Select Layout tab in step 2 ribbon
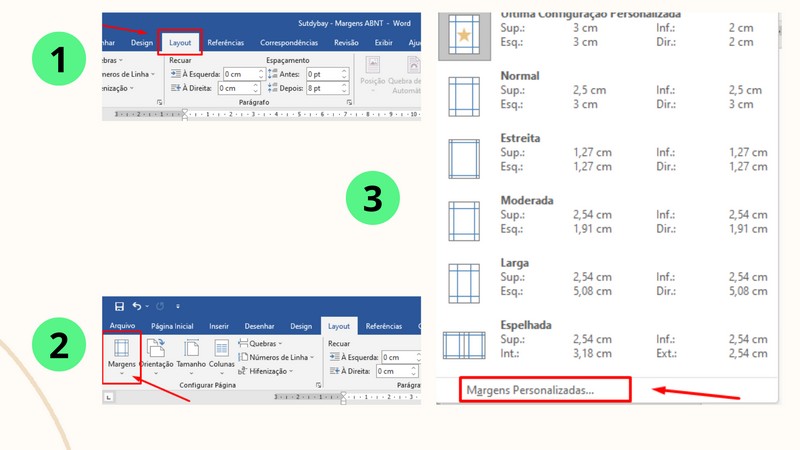This screenshot has width=800, height=450. pos(339,326)
